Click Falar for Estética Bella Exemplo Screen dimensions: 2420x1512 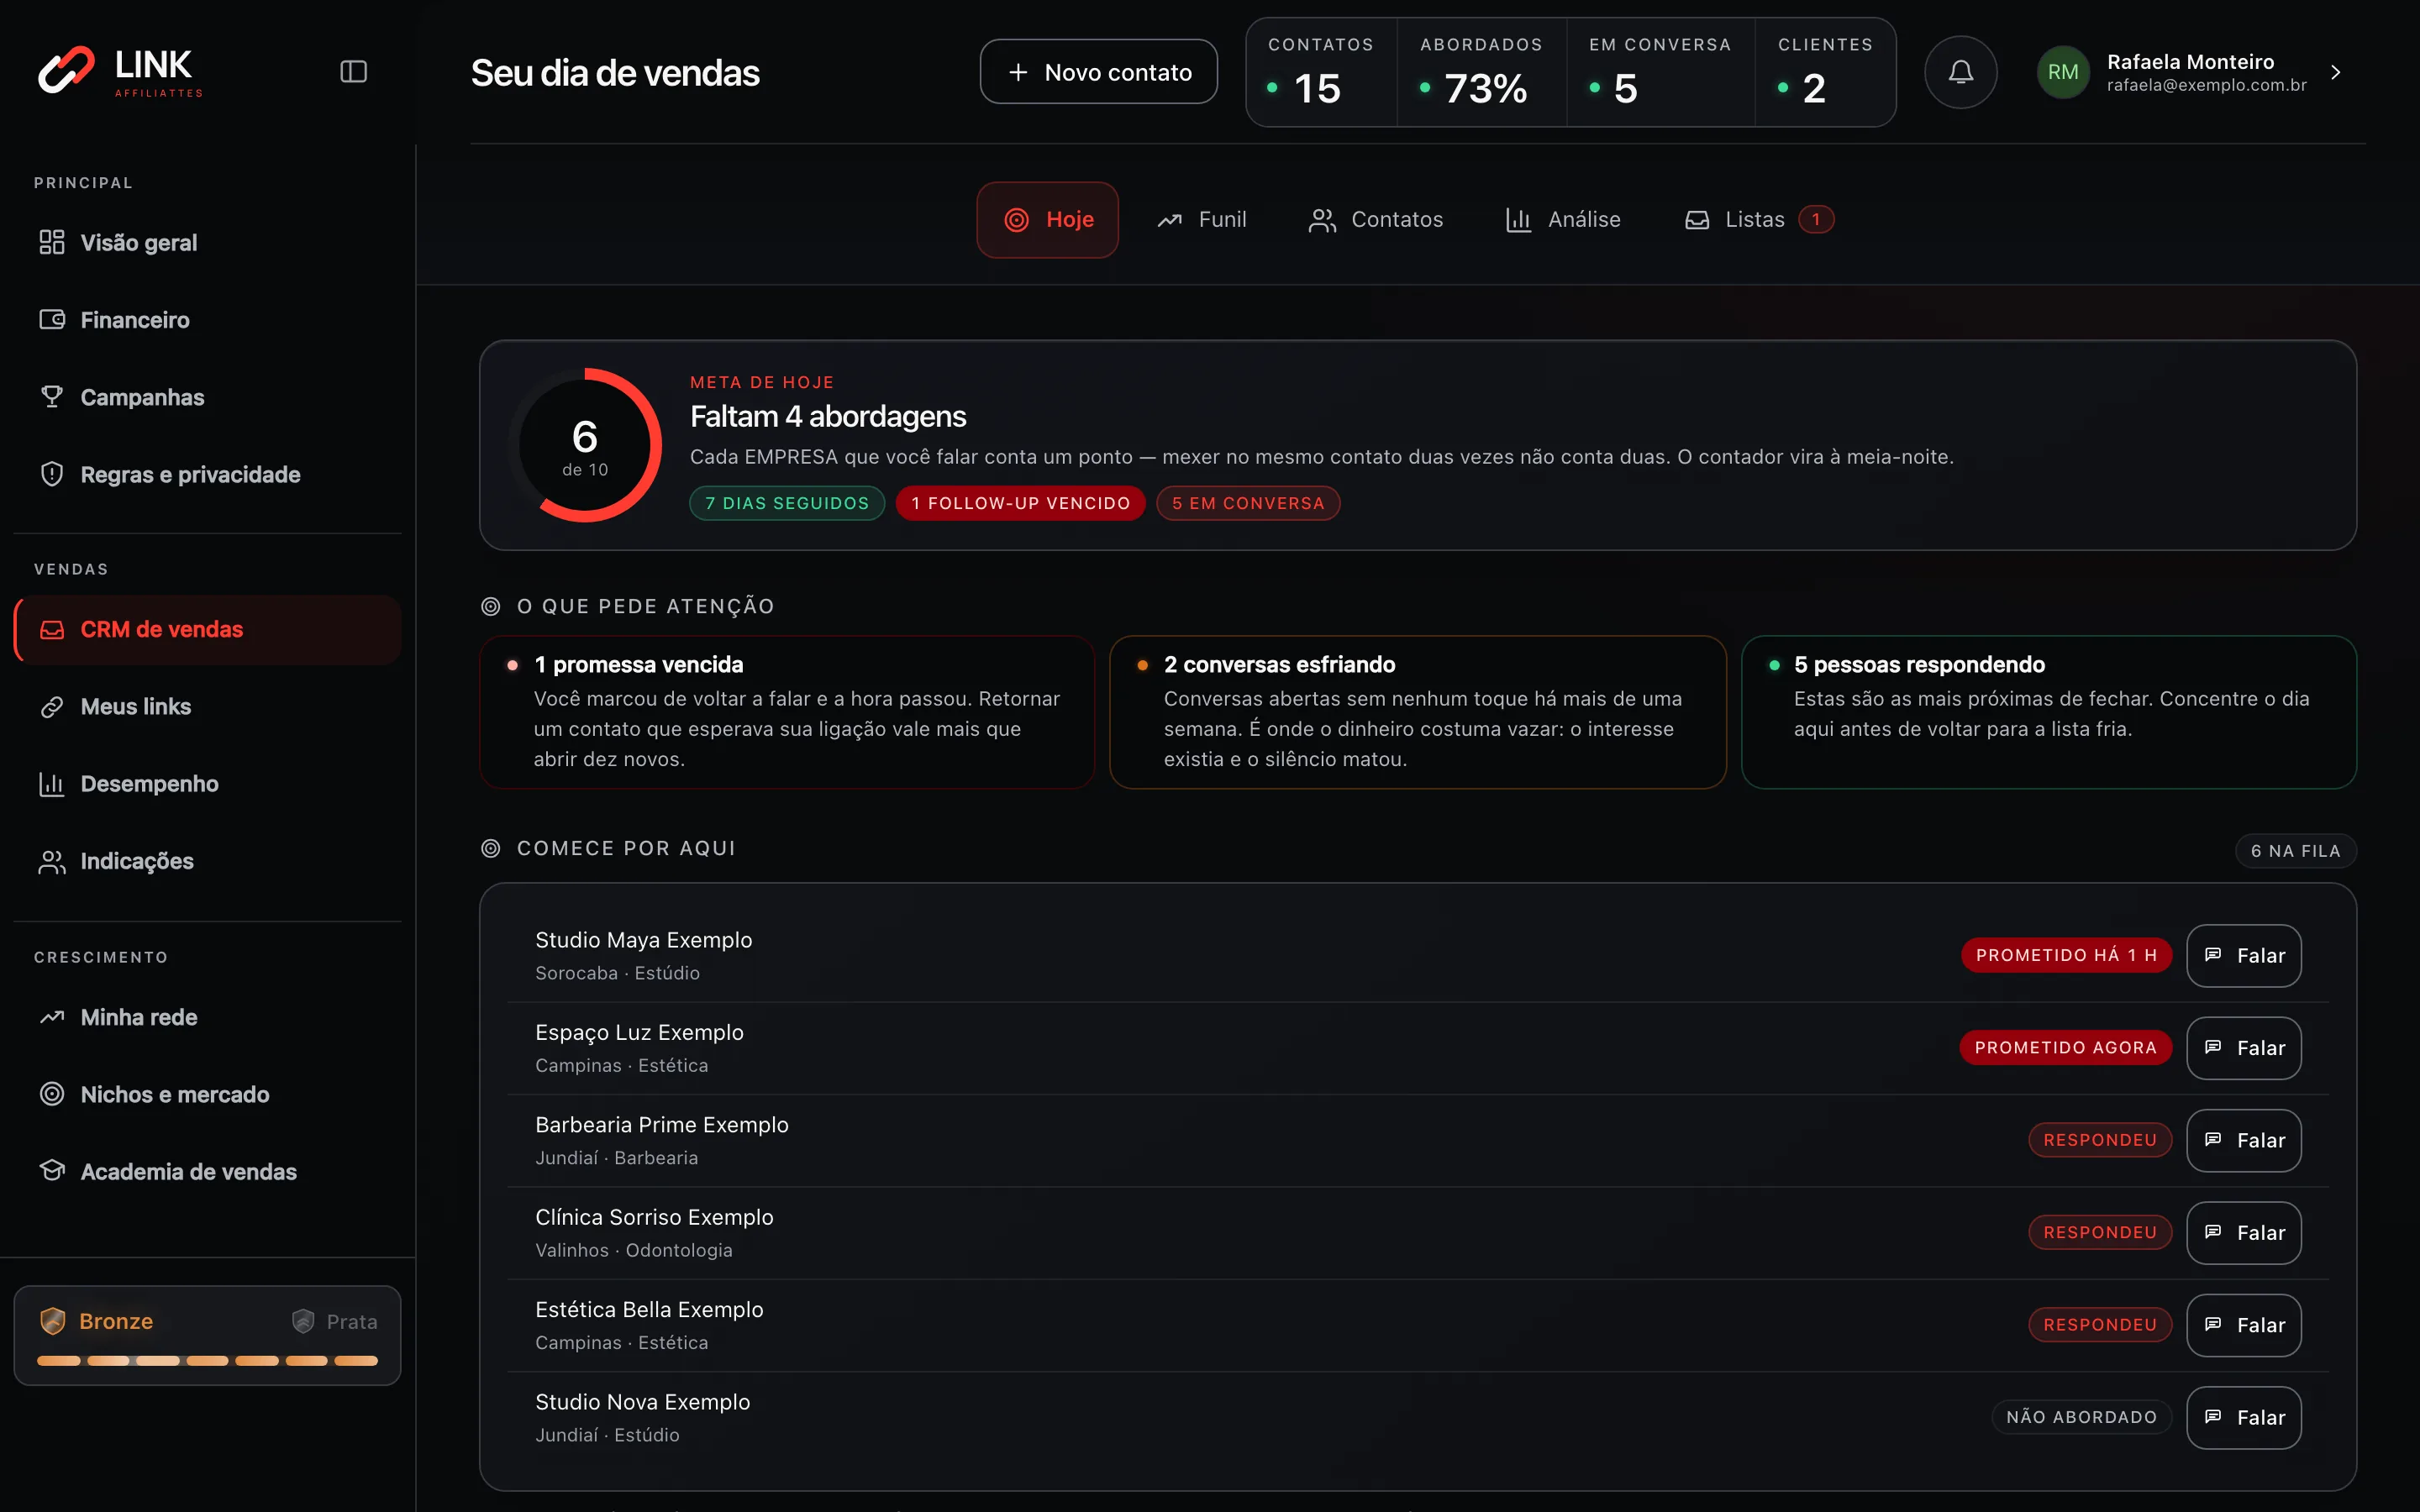pyautogui.click(x=2243, y=1325)
